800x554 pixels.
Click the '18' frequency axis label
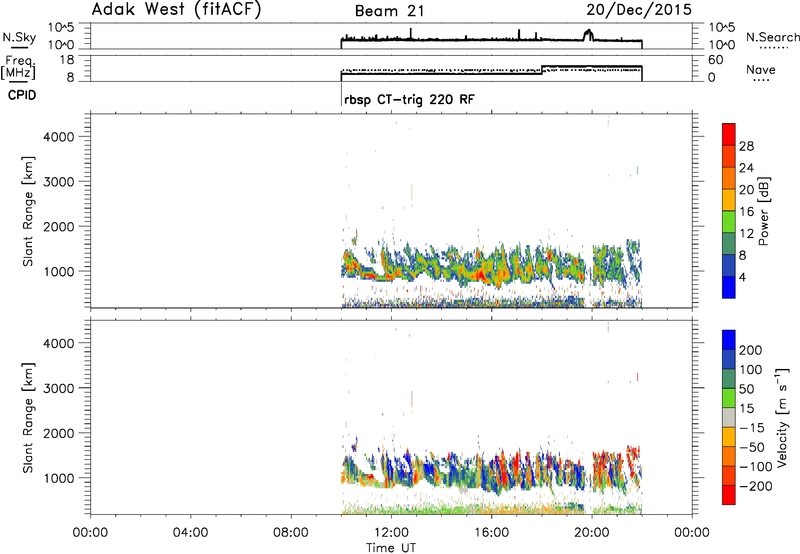point(67,60)
